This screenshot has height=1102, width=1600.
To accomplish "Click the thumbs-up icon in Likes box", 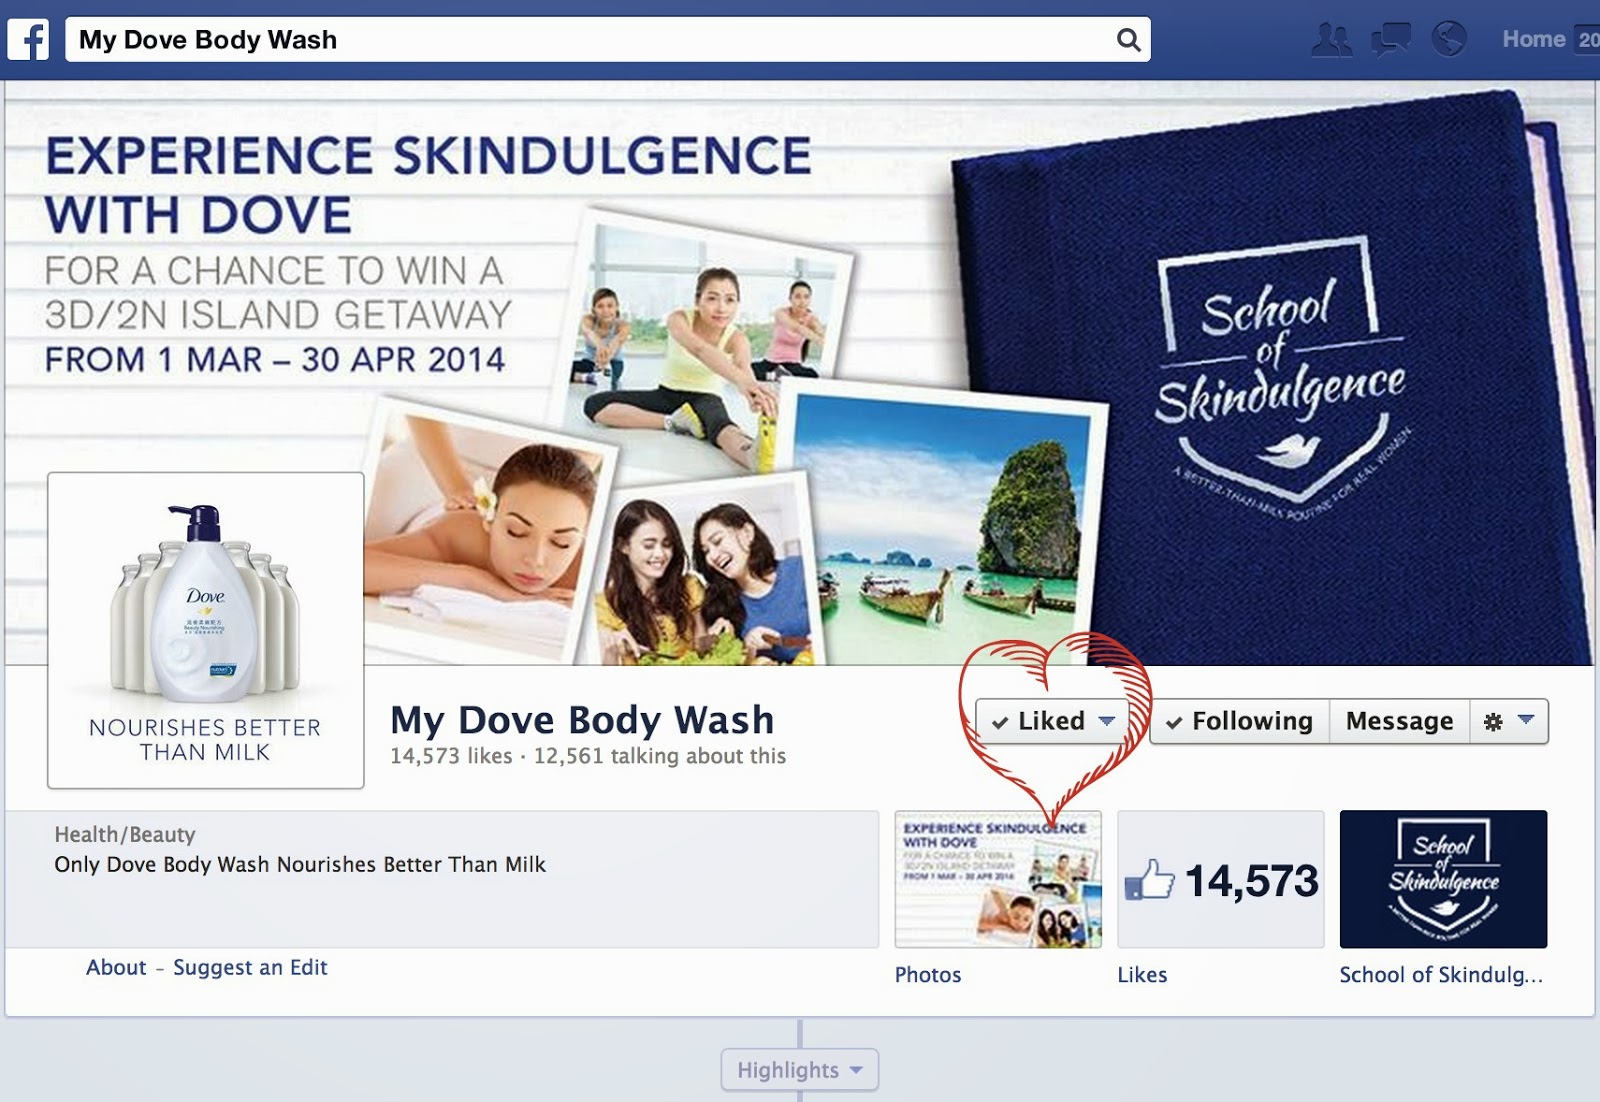I will click(1149, 880).
